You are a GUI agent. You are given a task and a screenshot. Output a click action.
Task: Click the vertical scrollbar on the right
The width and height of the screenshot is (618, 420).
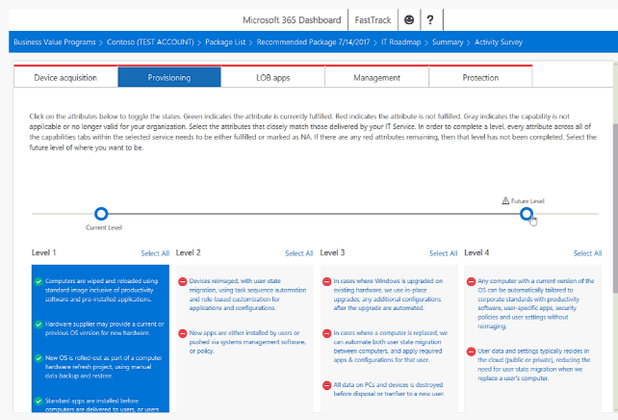pyautogui.click(x=615, y=208)
